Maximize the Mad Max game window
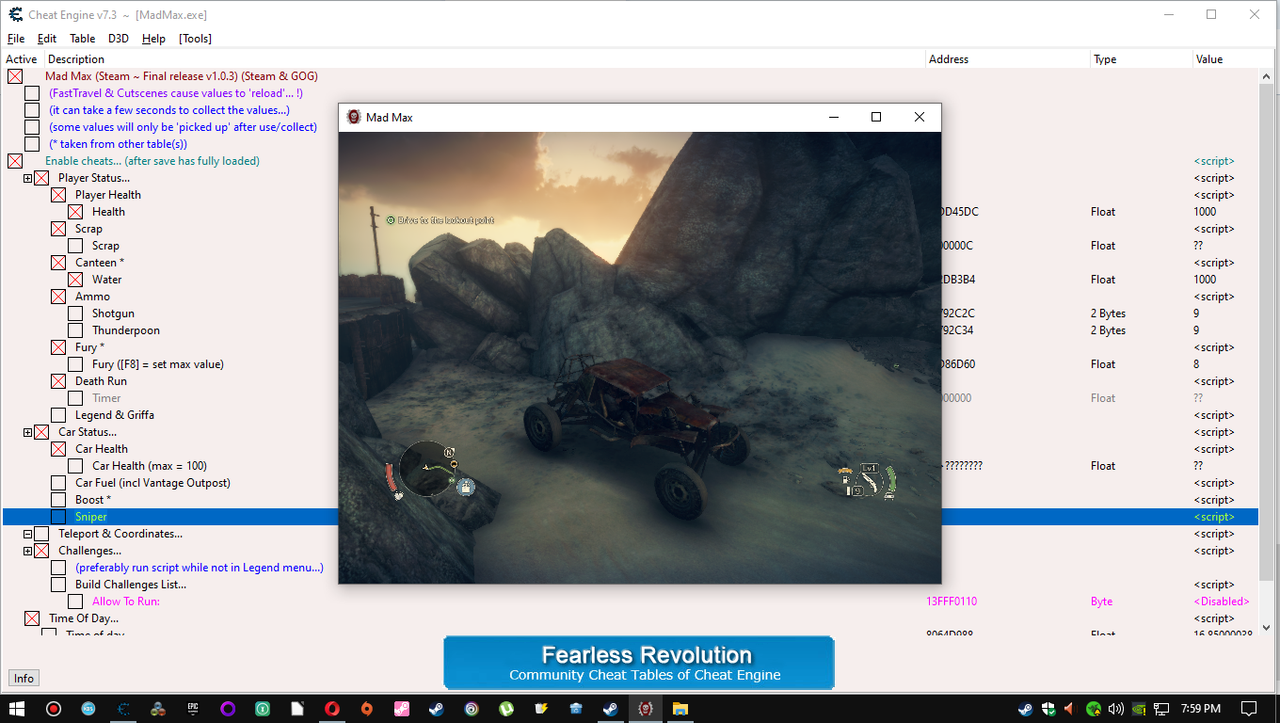The height and width of the screenshot is (723, 1280). [x=876, y=117]
